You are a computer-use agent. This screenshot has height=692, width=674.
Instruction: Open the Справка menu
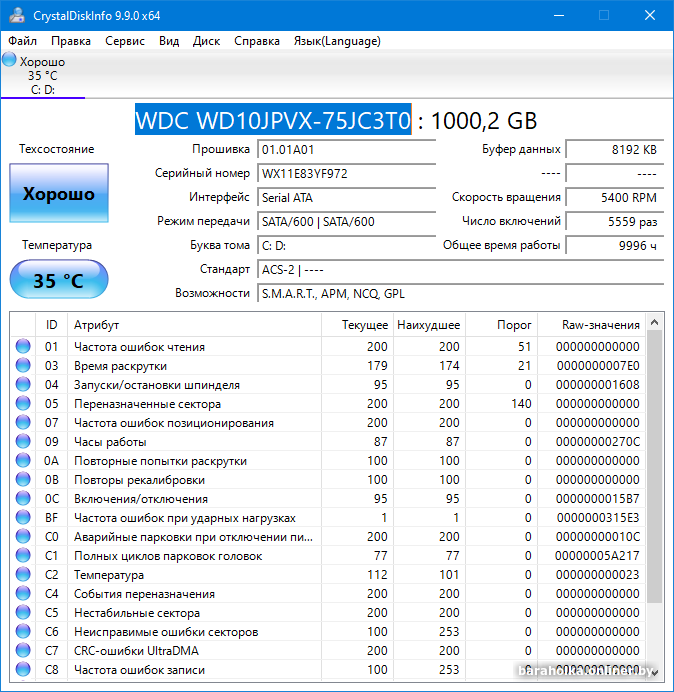pos(256,41)
